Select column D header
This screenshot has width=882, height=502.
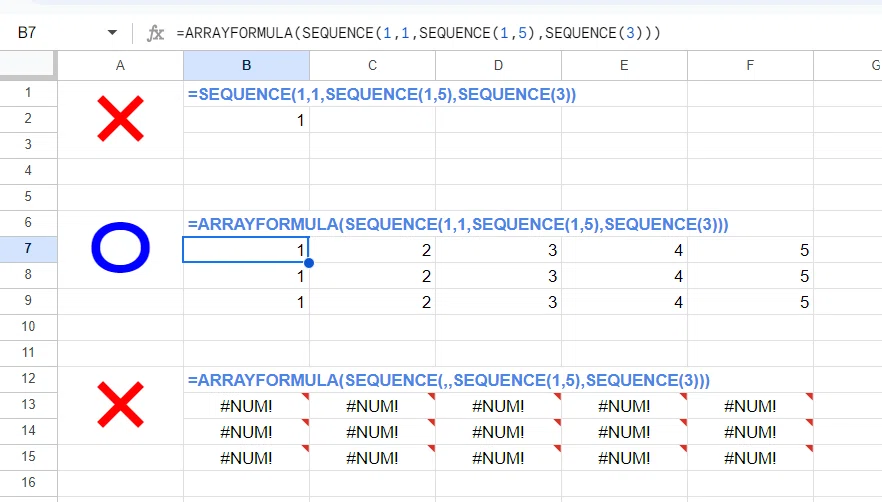498,65
